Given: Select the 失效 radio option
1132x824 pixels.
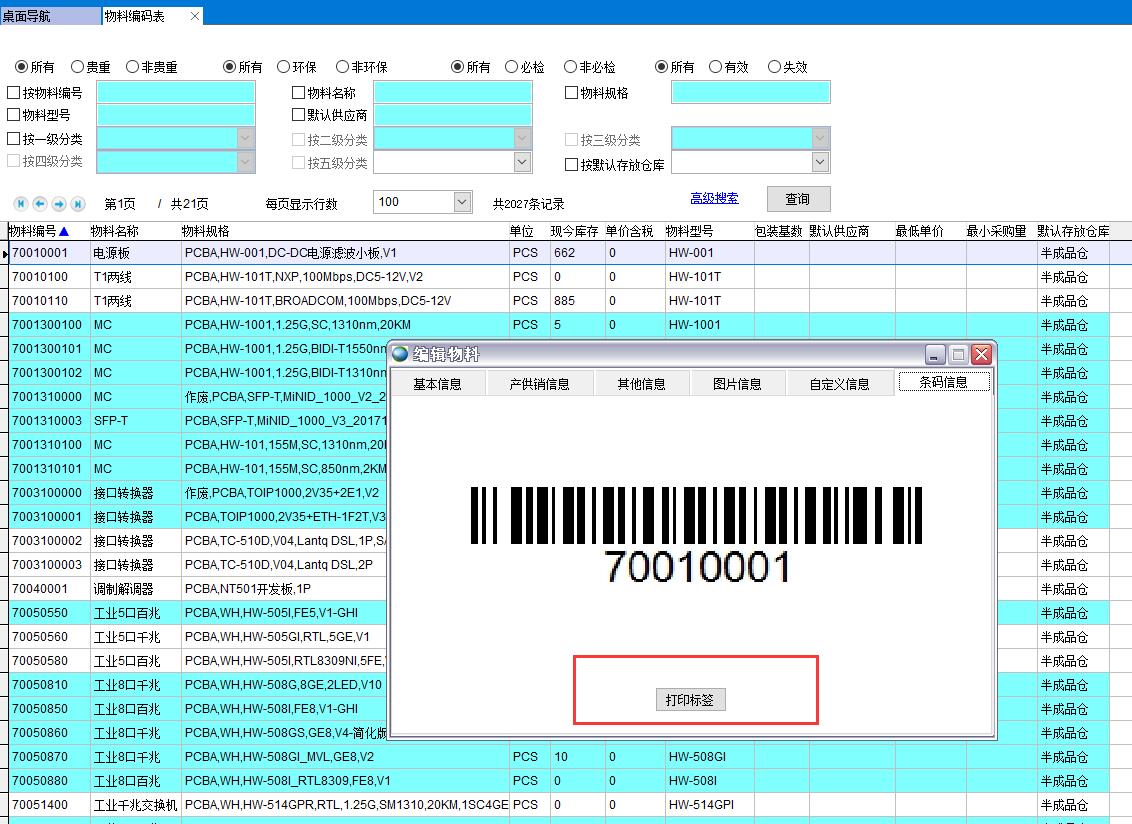Looking at the screenshot, I should click(774, 67).
